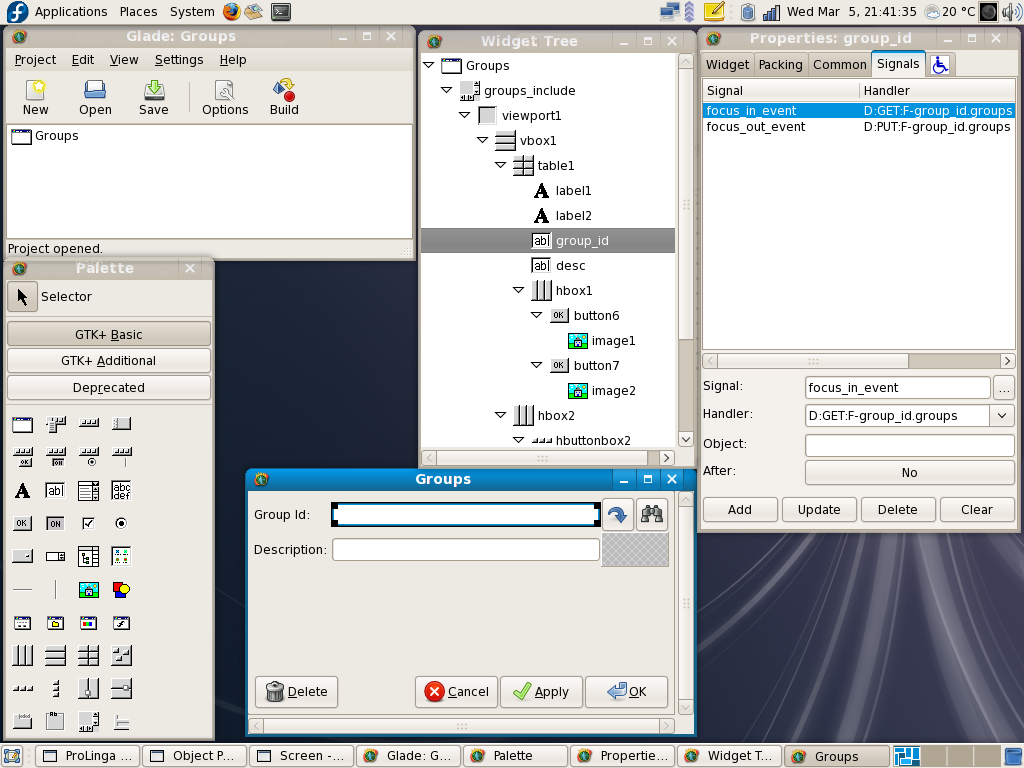Select the focus_out_event signal row
The image size is (1024, 768).
click(x=858, y=127)
